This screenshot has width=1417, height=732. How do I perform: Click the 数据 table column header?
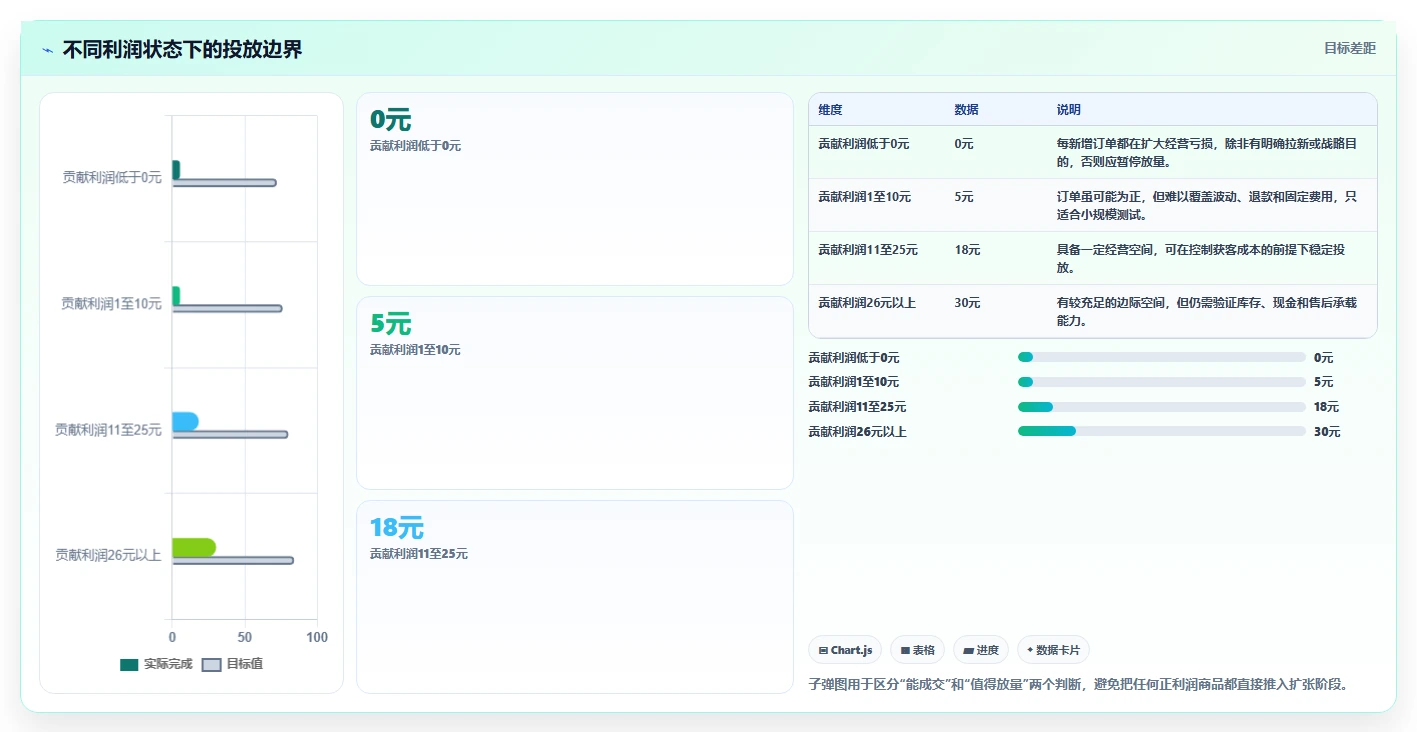coord(966,110)
